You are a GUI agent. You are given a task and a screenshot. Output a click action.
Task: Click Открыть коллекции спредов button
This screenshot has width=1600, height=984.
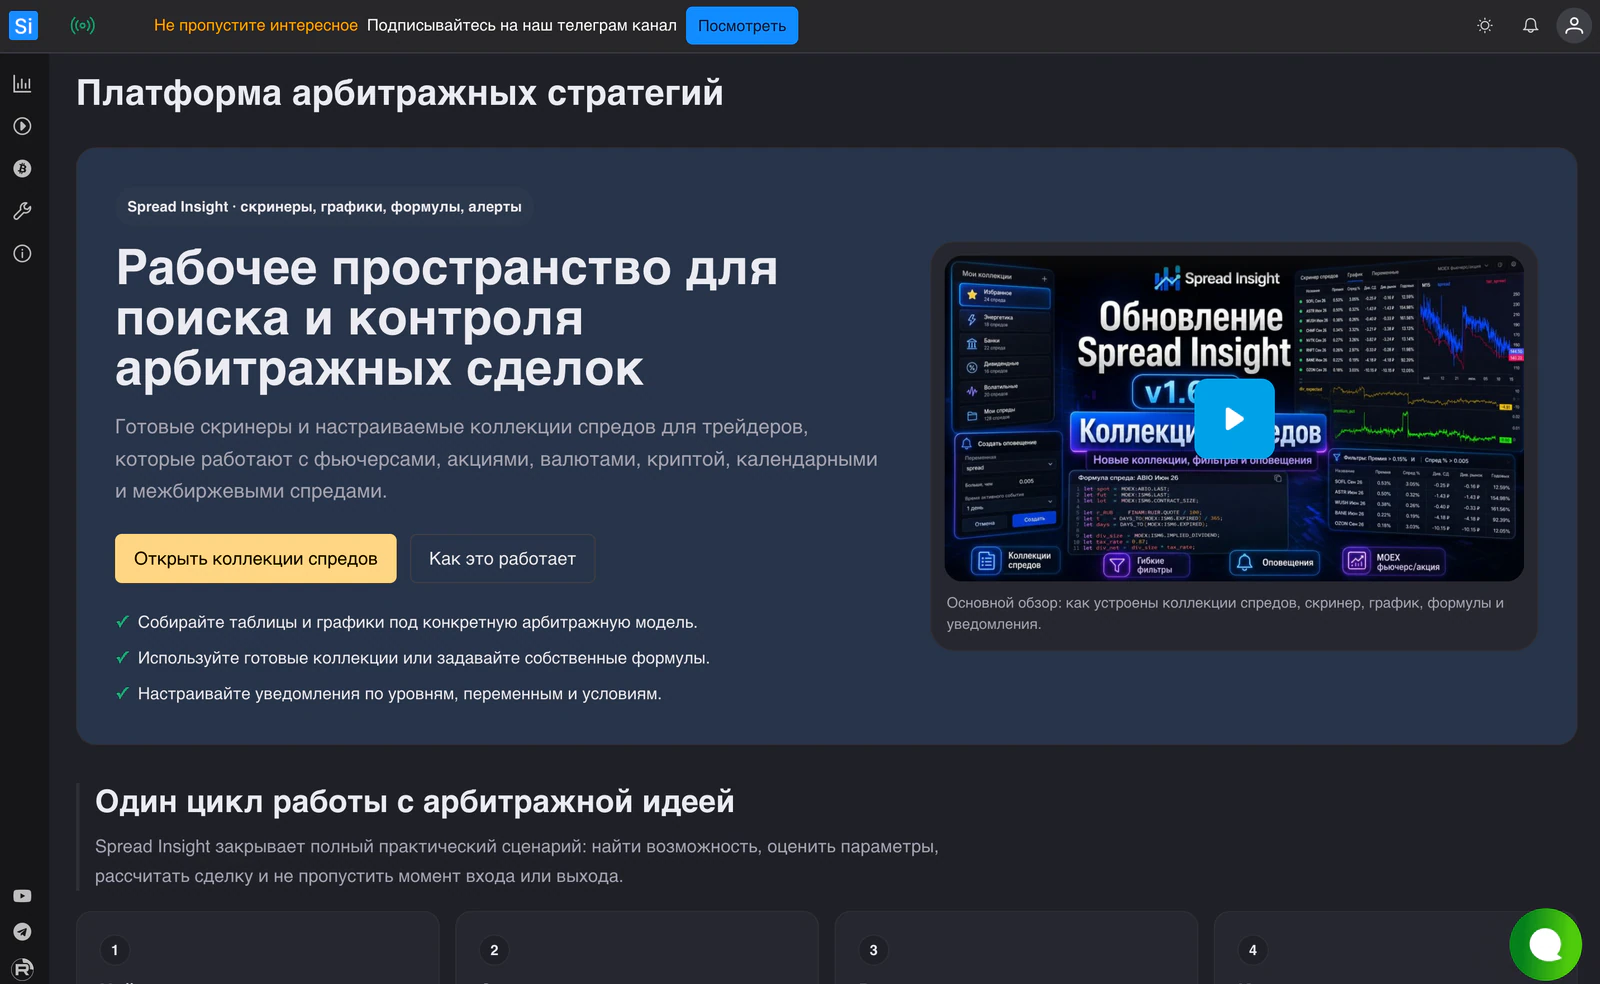(256, 558)
